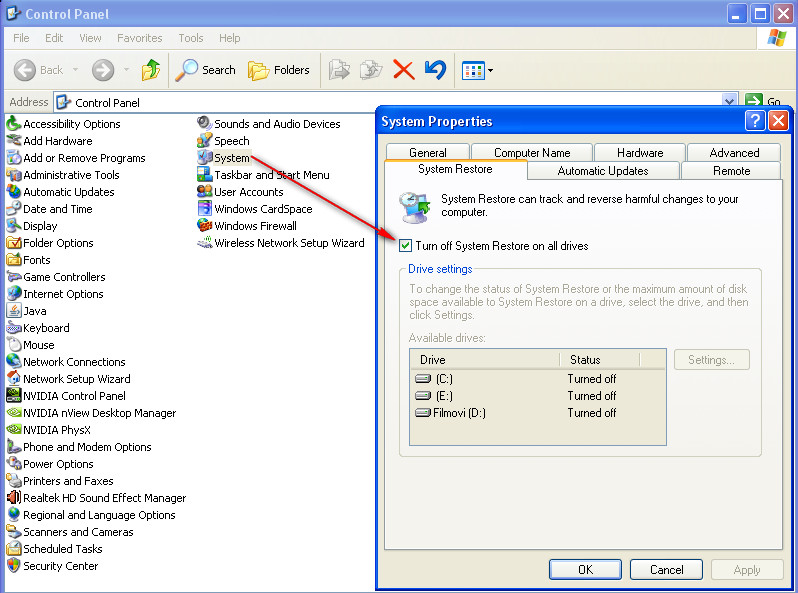Click the red Delete toolbar icon
This screenshot has height=593, width=798.
click(x=404, y=70)
